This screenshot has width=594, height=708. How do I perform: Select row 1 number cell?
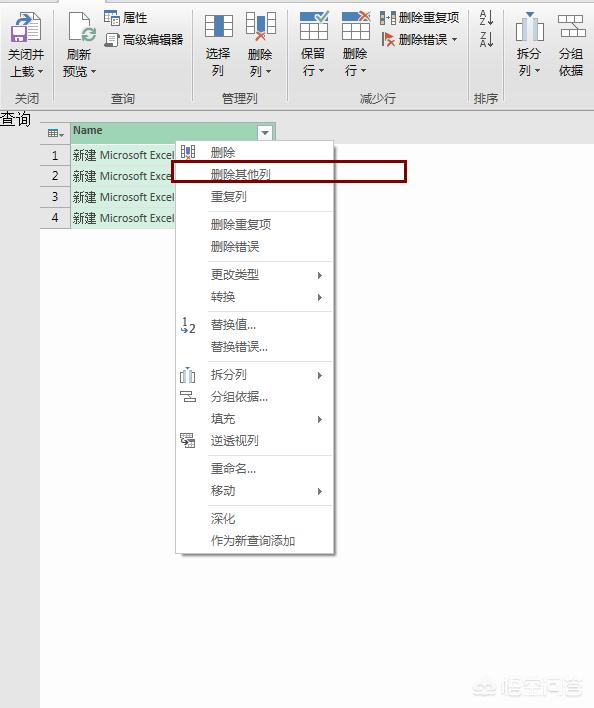(x=55, y=155)
